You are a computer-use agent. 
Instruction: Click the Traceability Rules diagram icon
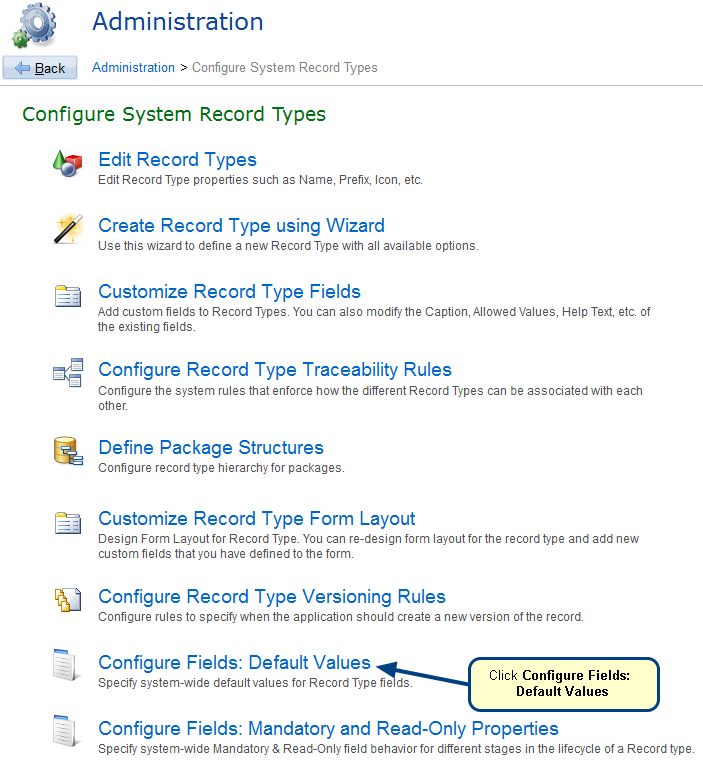pyautogui.click(x=66, y=374)
